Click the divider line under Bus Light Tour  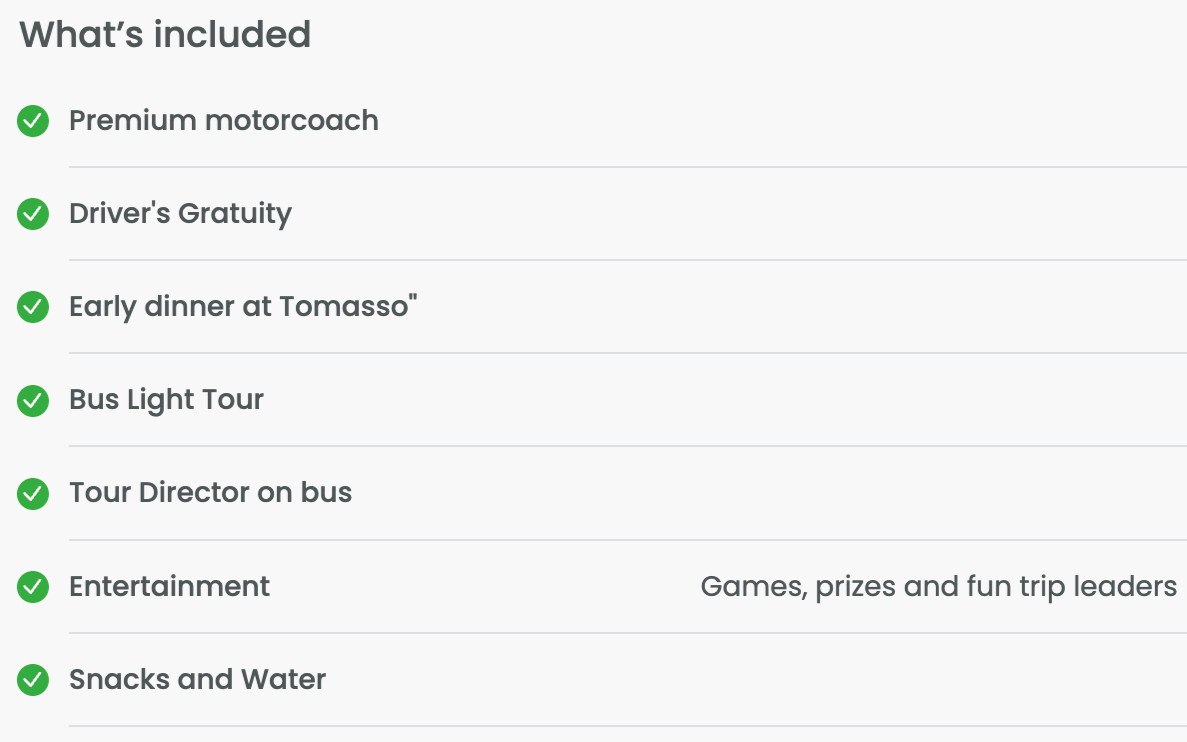(627, 446)
